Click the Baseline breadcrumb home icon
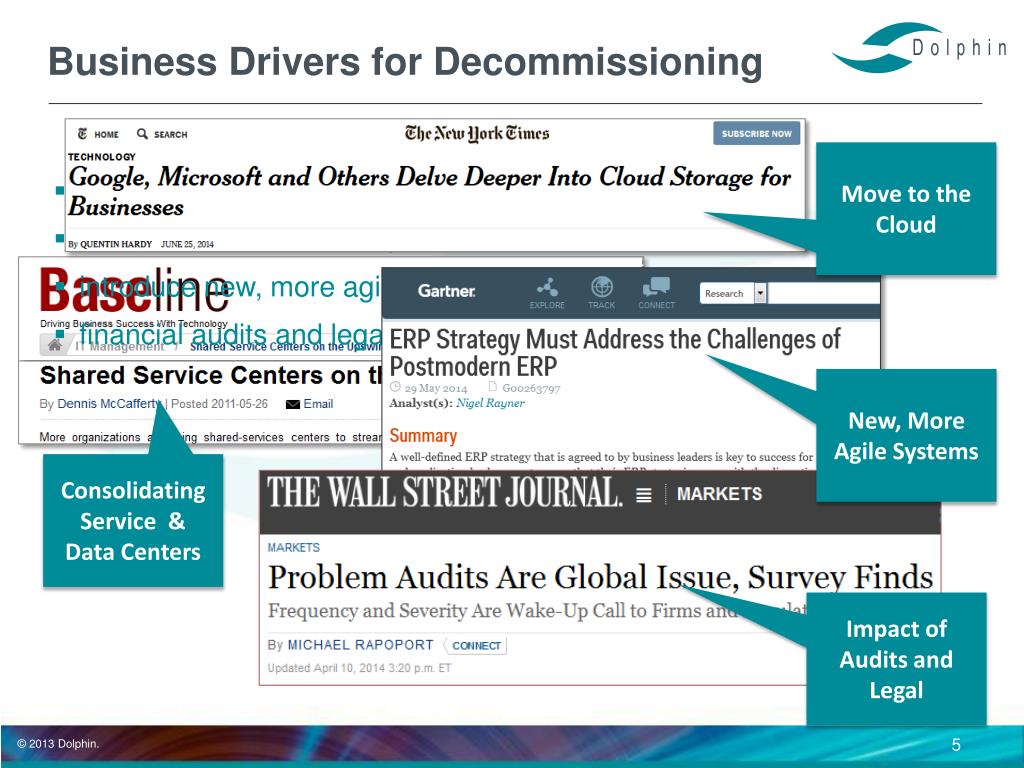Screen dimensions: 1024x768 (55, 345)
